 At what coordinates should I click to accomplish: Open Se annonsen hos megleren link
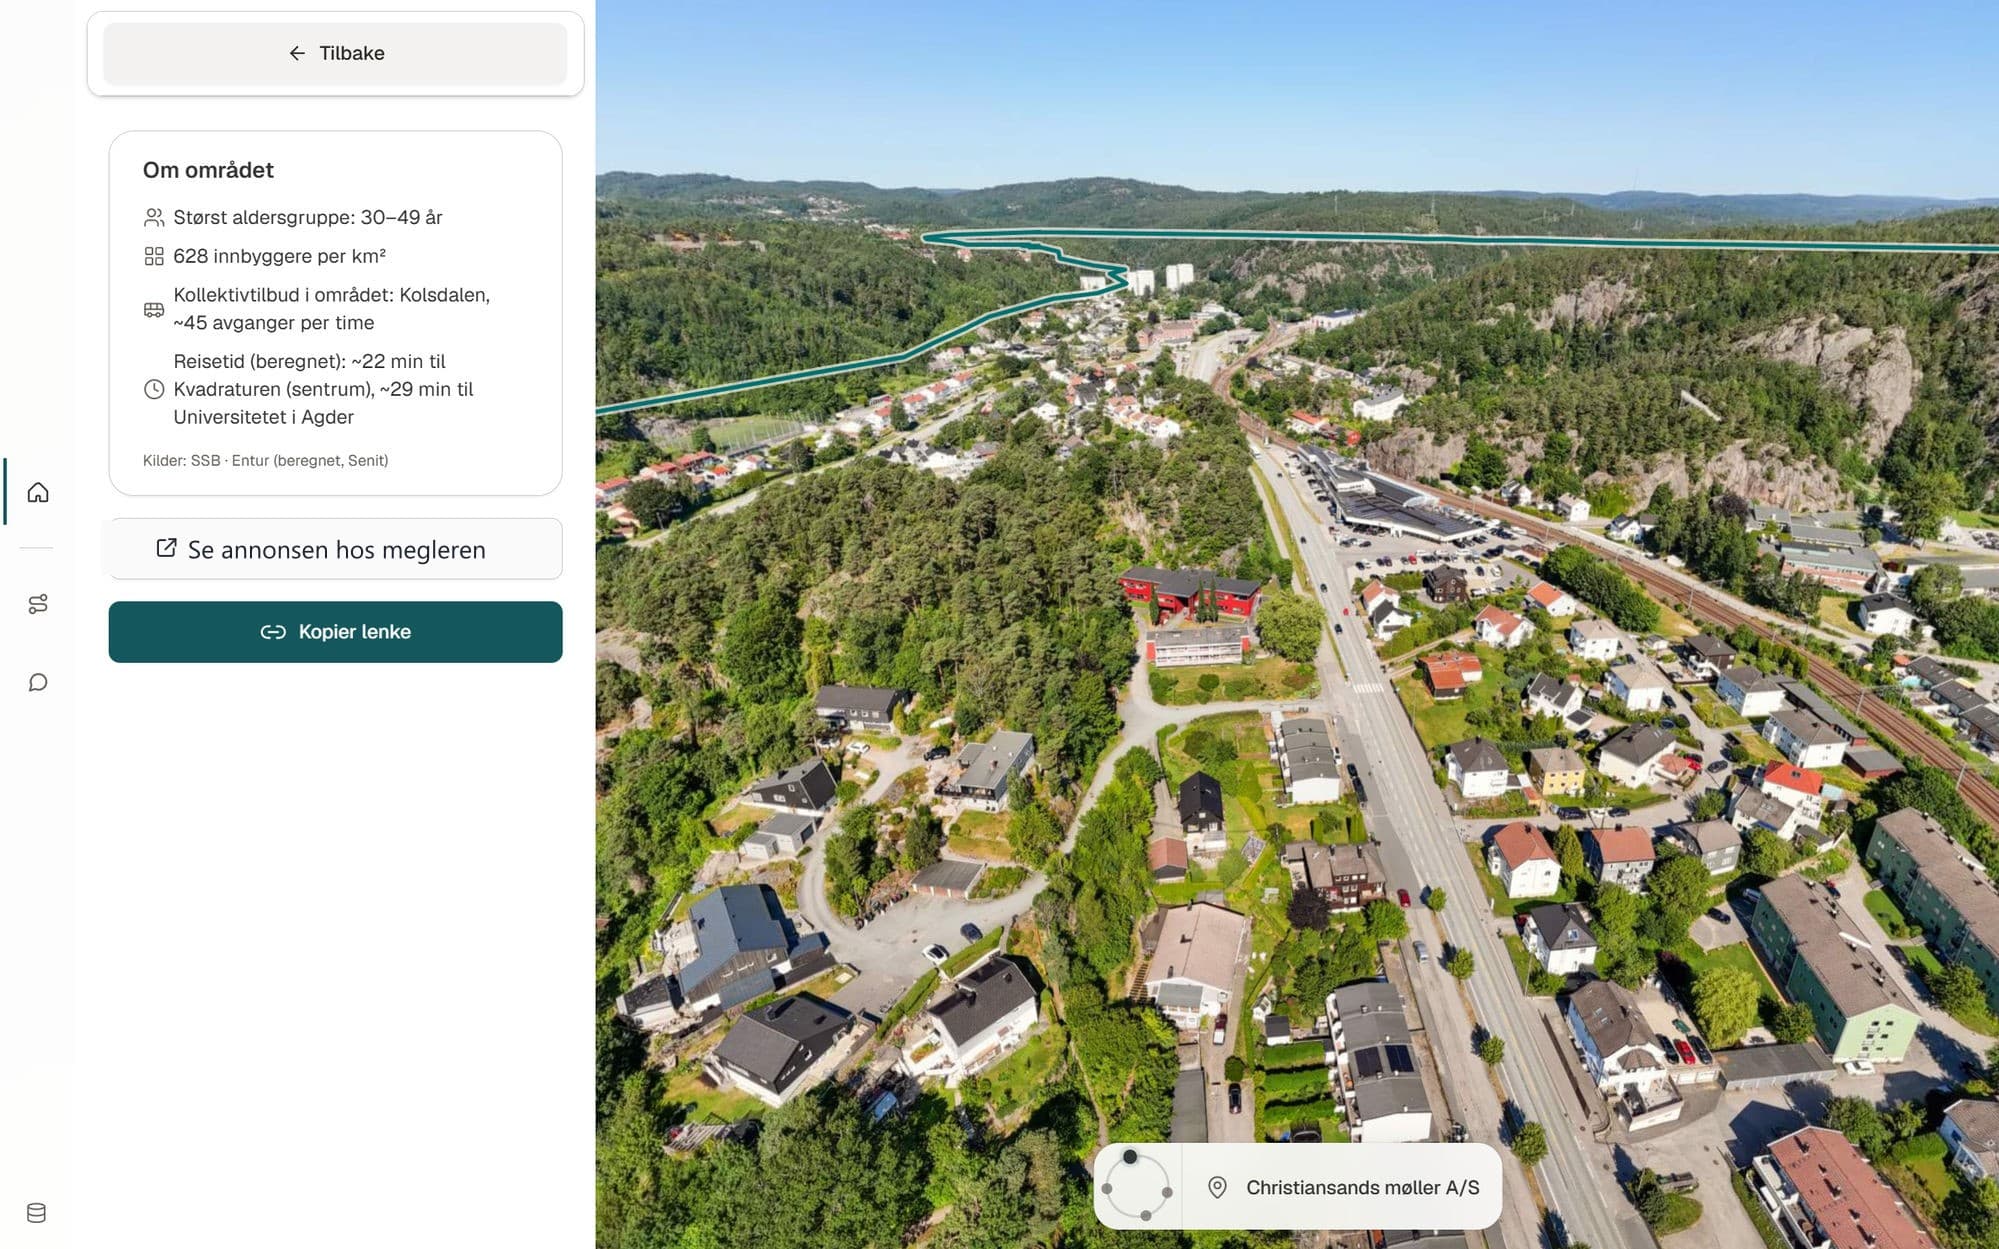point(335,549)
